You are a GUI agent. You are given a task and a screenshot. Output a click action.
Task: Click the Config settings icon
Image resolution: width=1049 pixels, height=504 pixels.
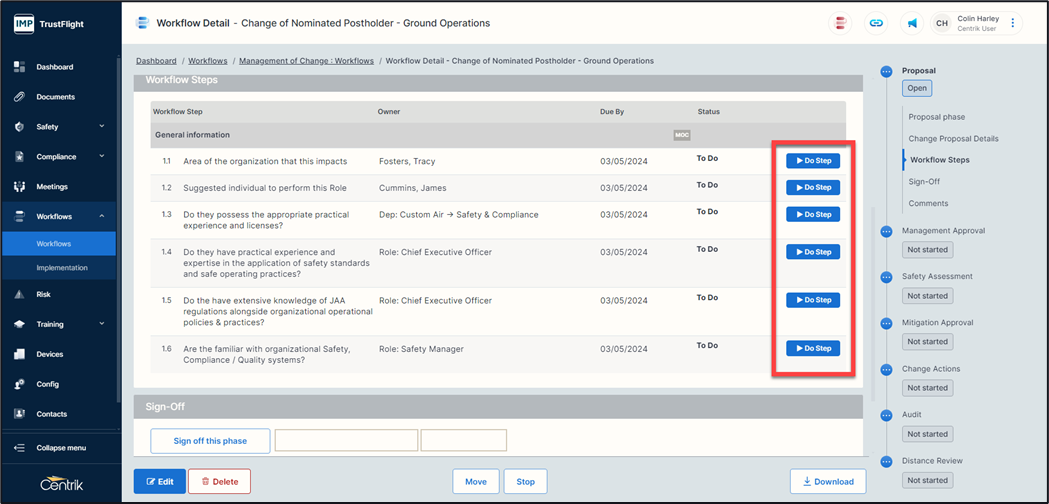click(x=19, y=384)
